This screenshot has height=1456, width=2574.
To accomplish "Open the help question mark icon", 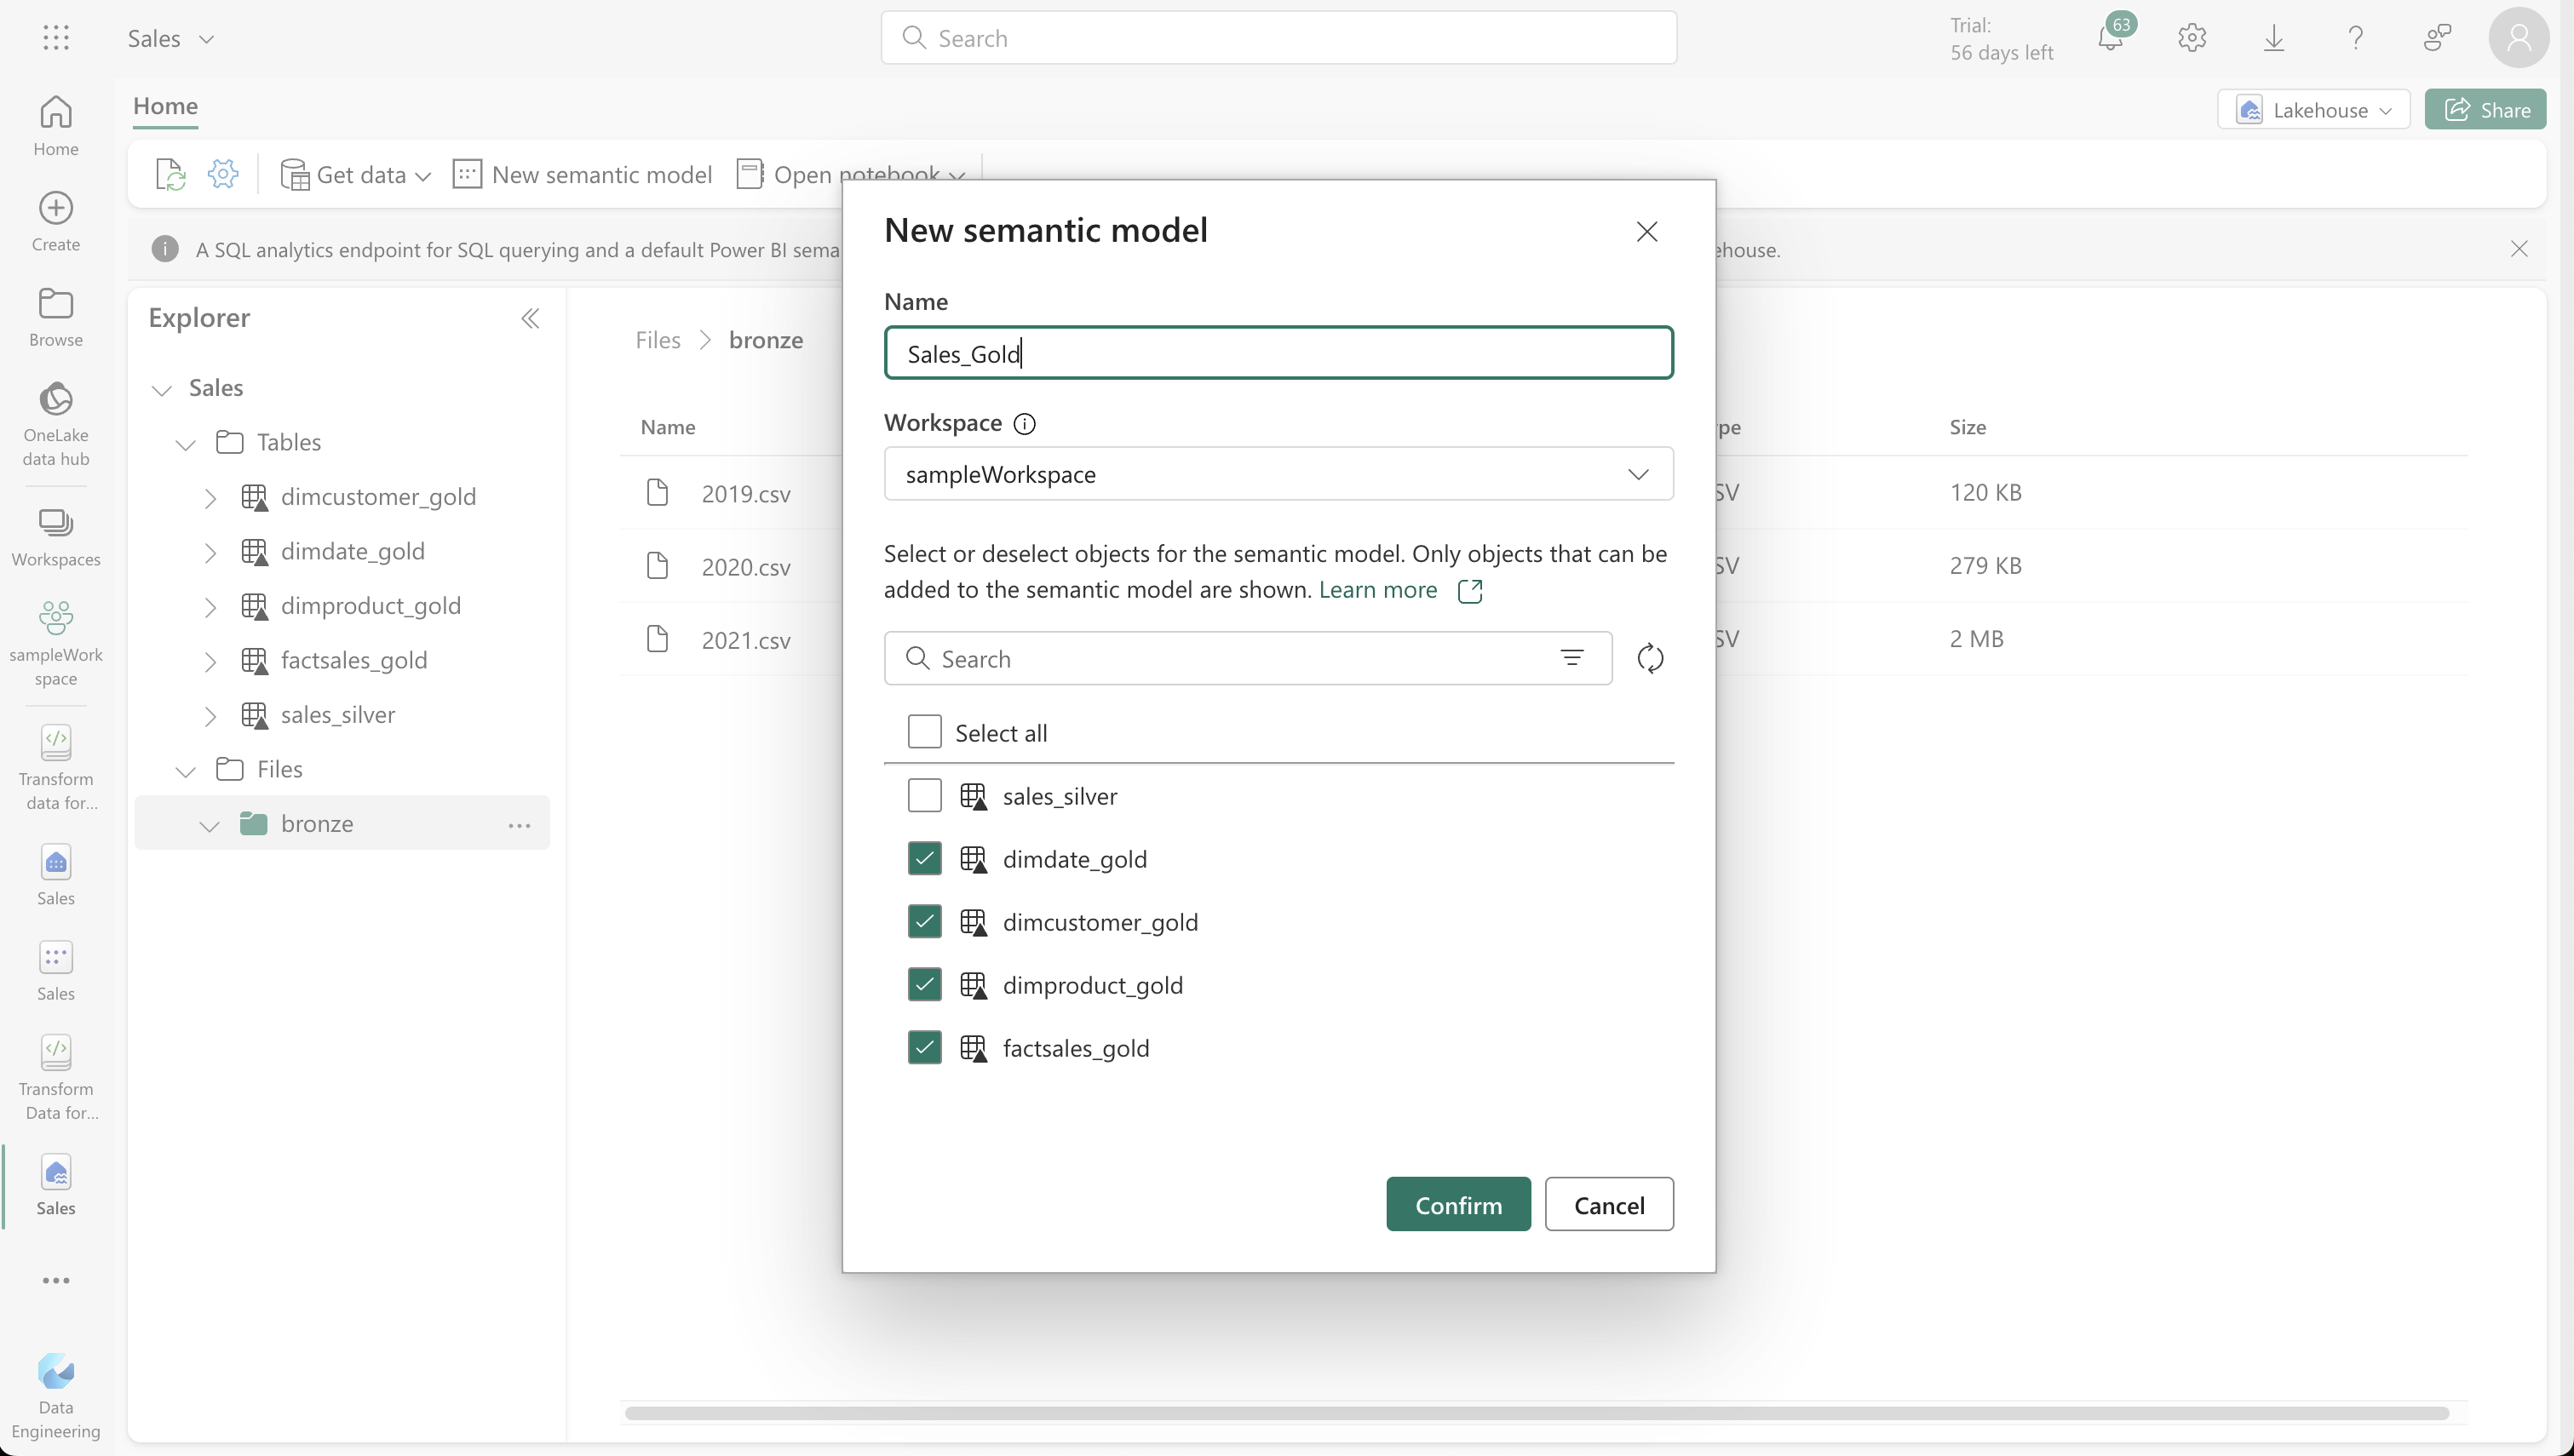I will [2355, 38].
